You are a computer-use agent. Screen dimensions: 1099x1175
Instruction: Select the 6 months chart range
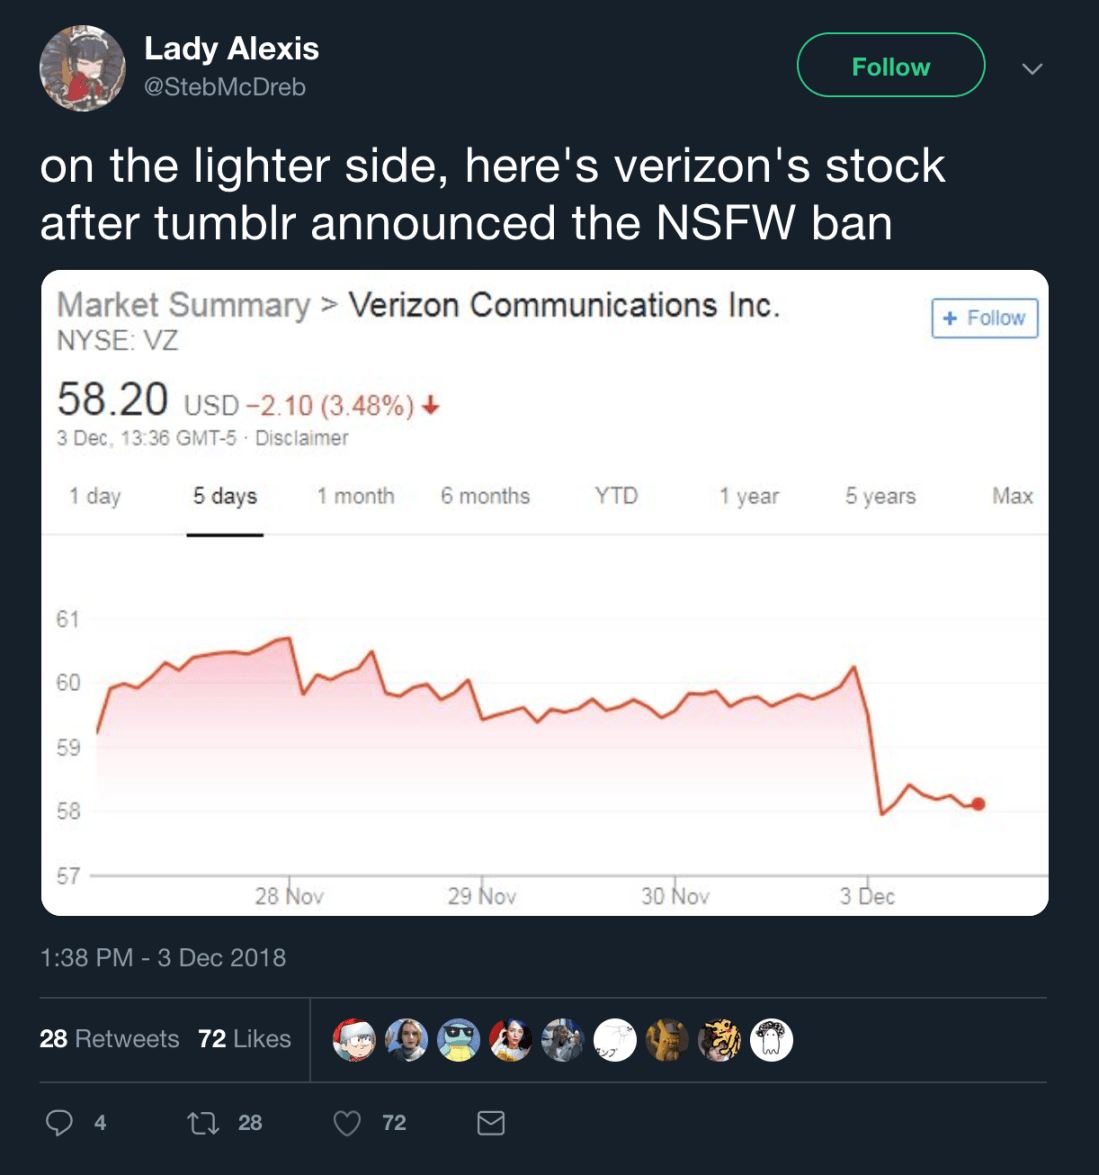point(485,496)
